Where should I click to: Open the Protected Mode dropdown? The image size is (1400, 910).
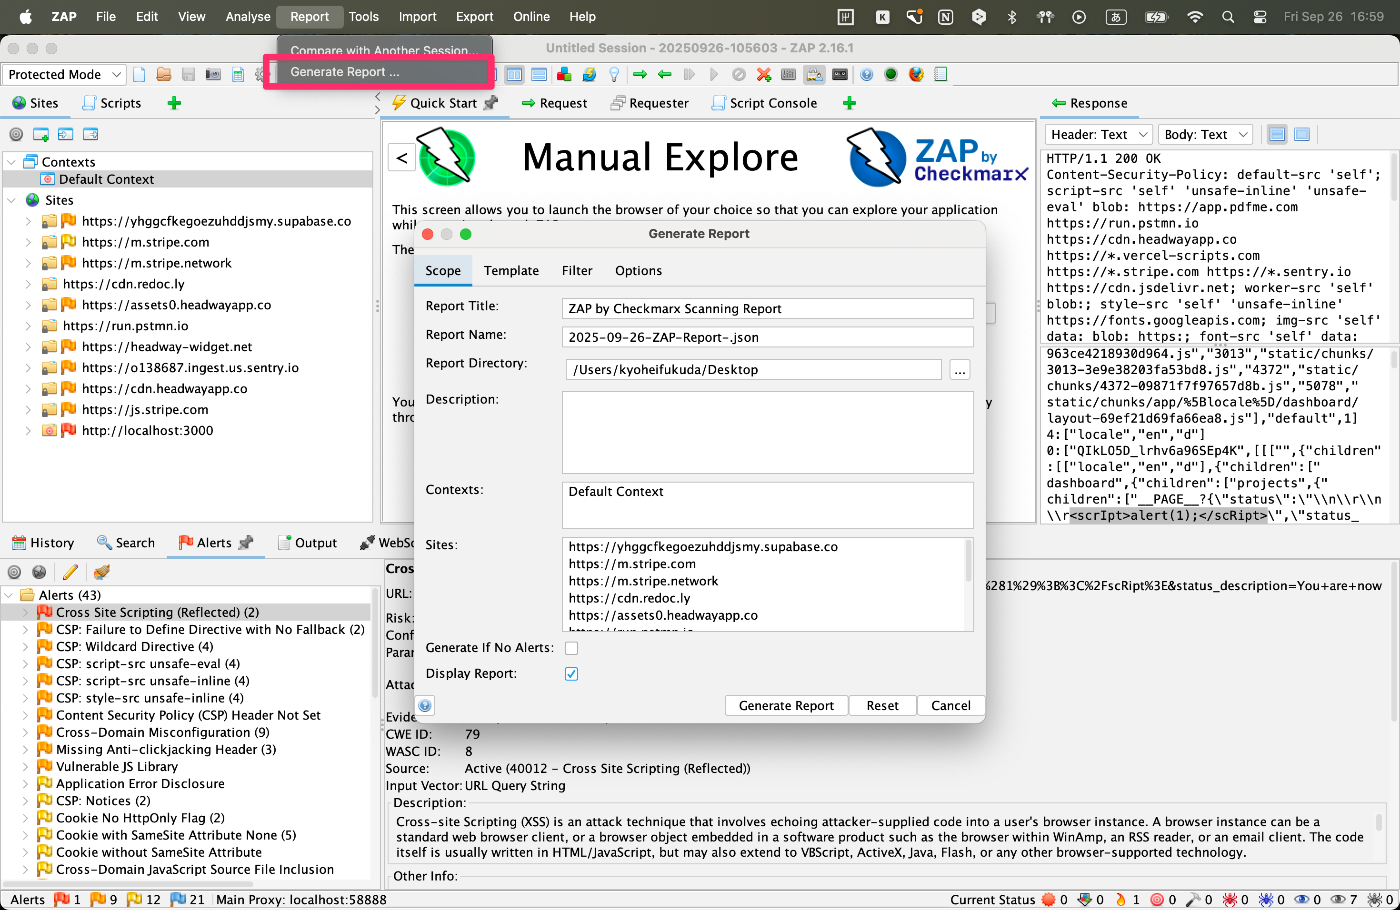(64, 74)
